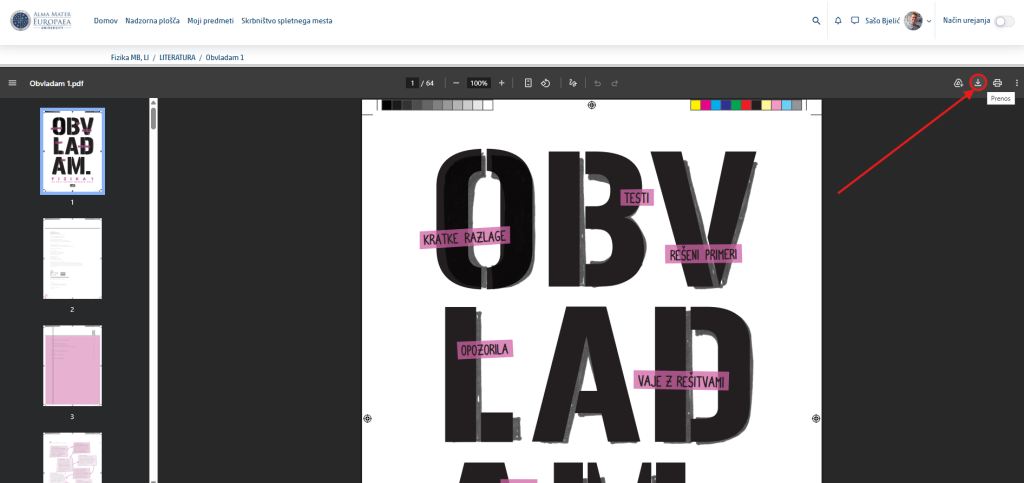The height and width of the screenshot is (483, 1024).
Task: Select the page 1 thumbnail
Action: click(x=72, y=151)
